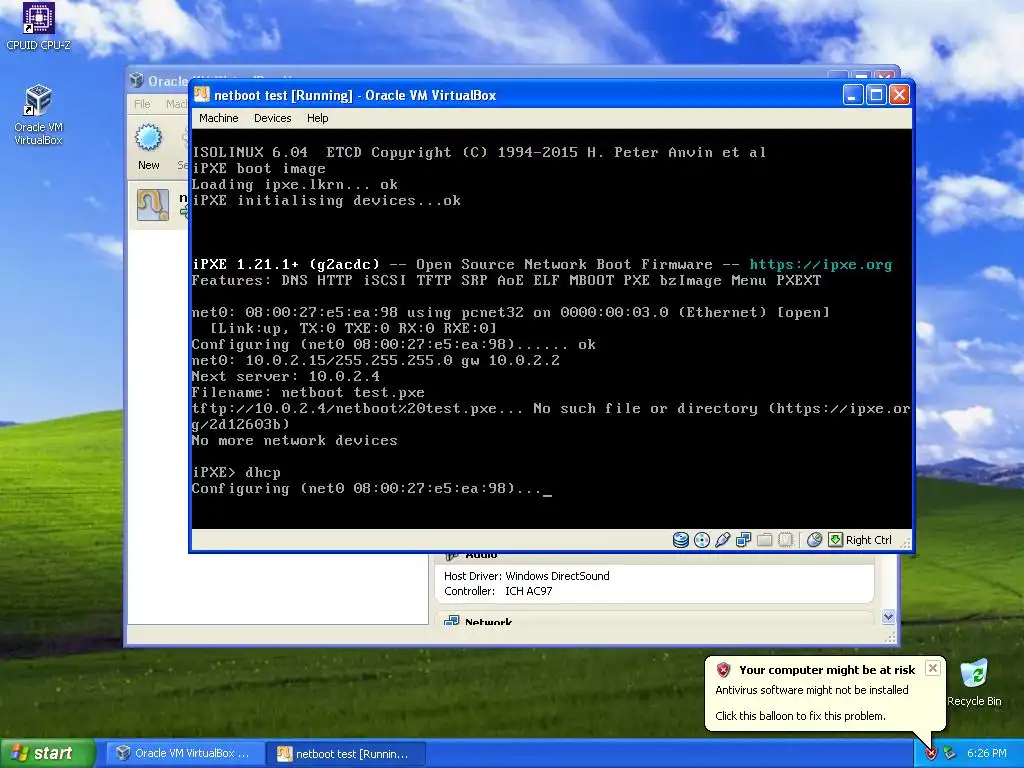Click the network adapters status icon
Screen dimensions: 1024x768
tap(743, 540)
